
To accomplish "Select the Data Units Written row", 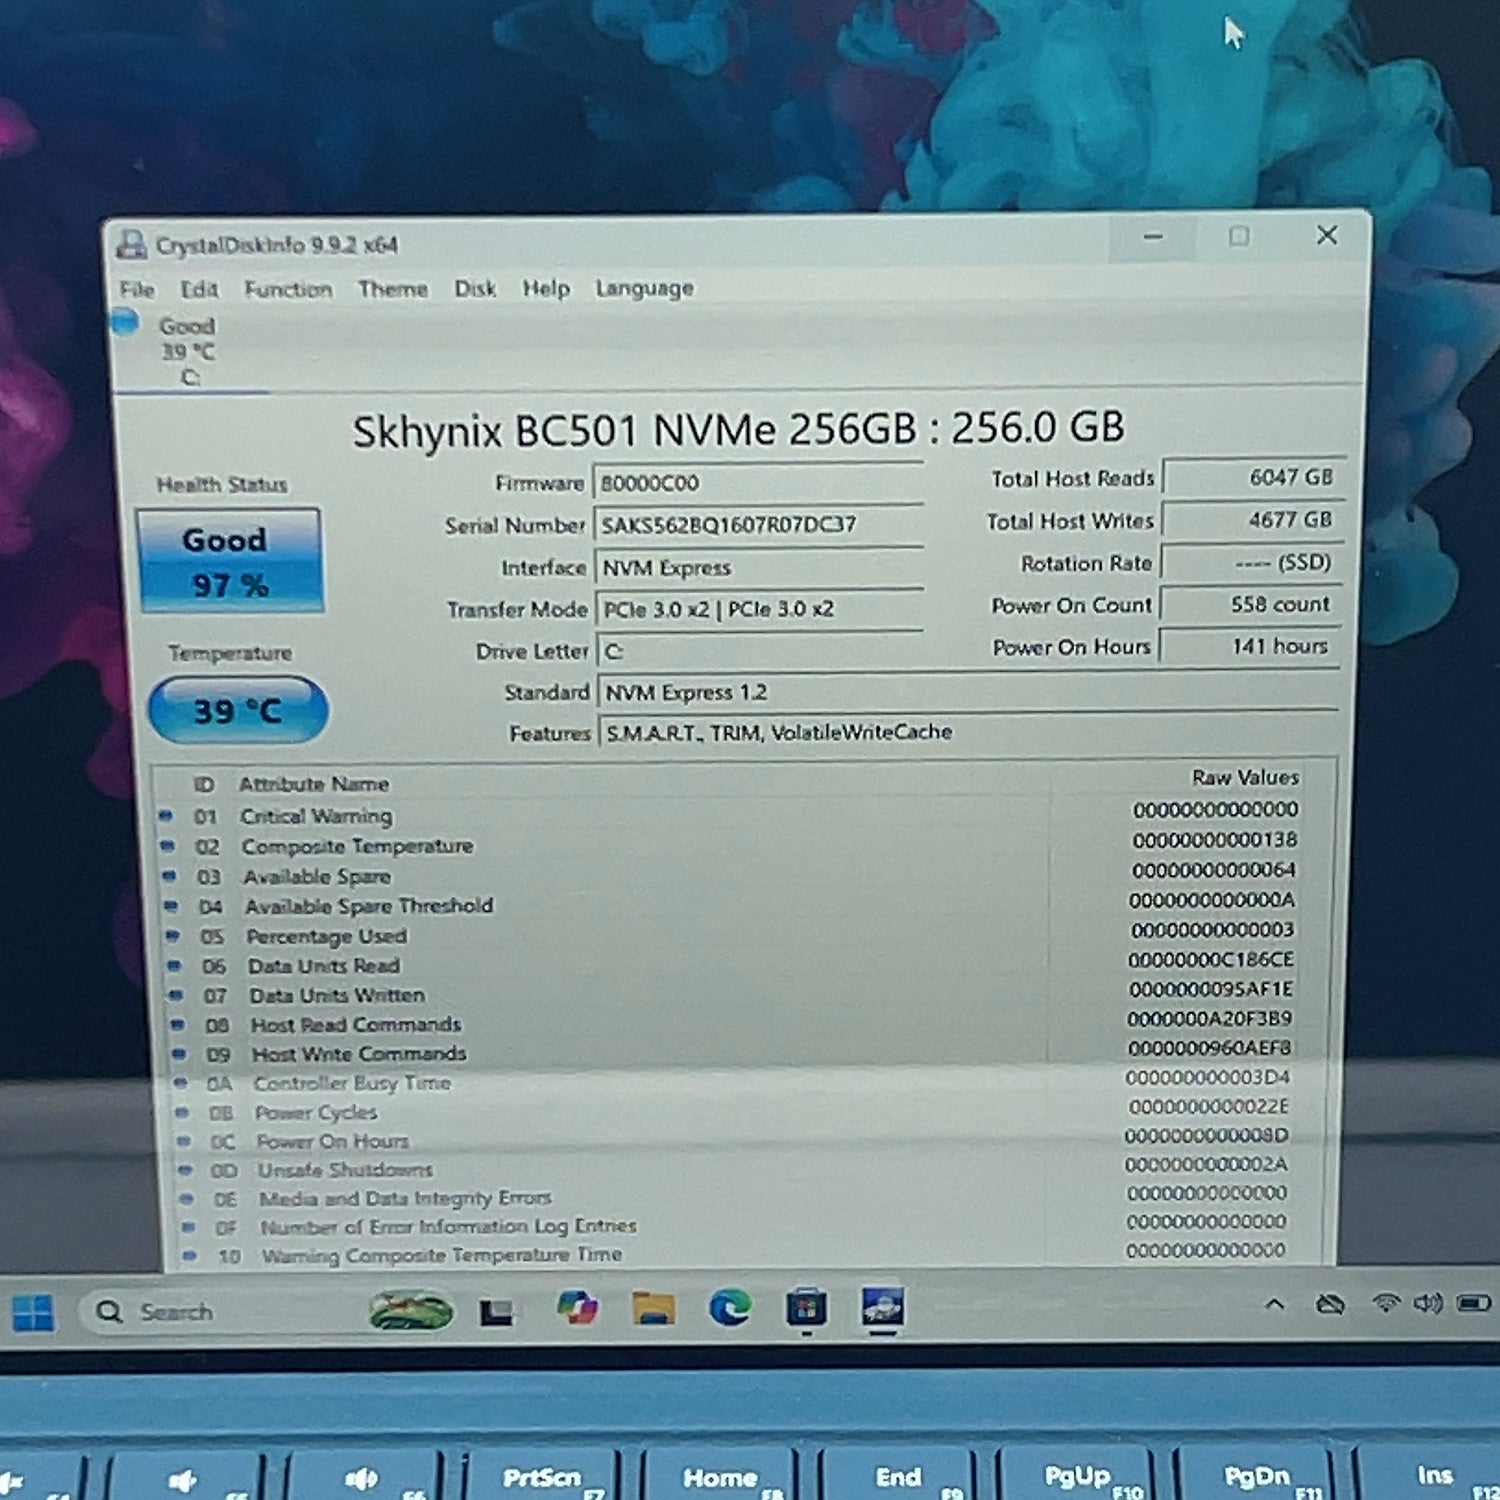I will (x=742, y=993).
